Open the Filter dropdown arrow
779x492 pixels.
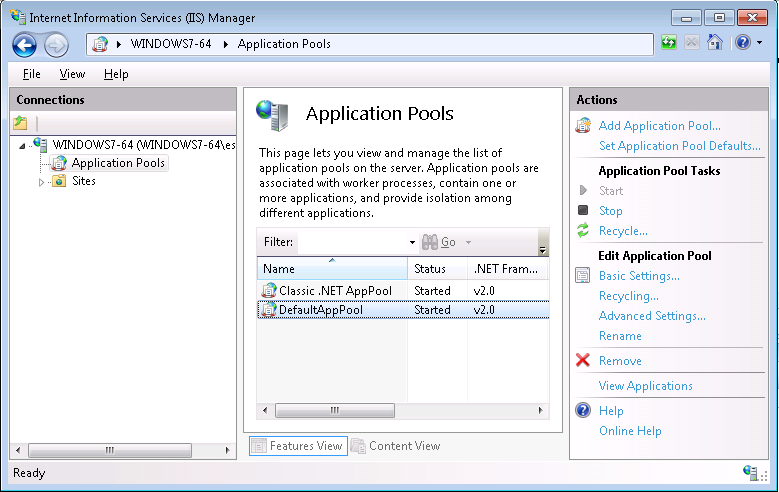pyautogui.click(x=412, y=242)
